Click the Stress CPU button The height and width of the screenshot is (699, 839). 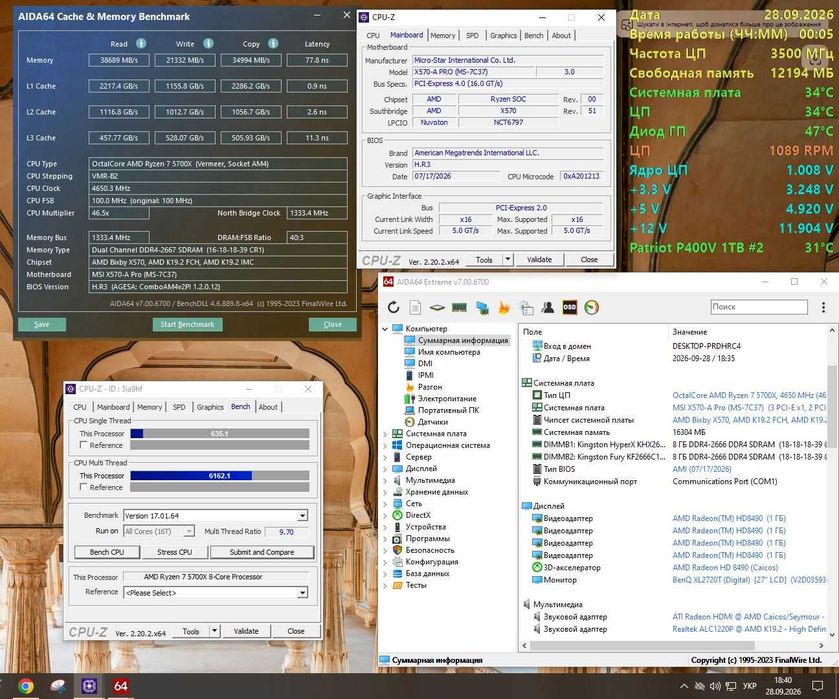tap(174, 552)
